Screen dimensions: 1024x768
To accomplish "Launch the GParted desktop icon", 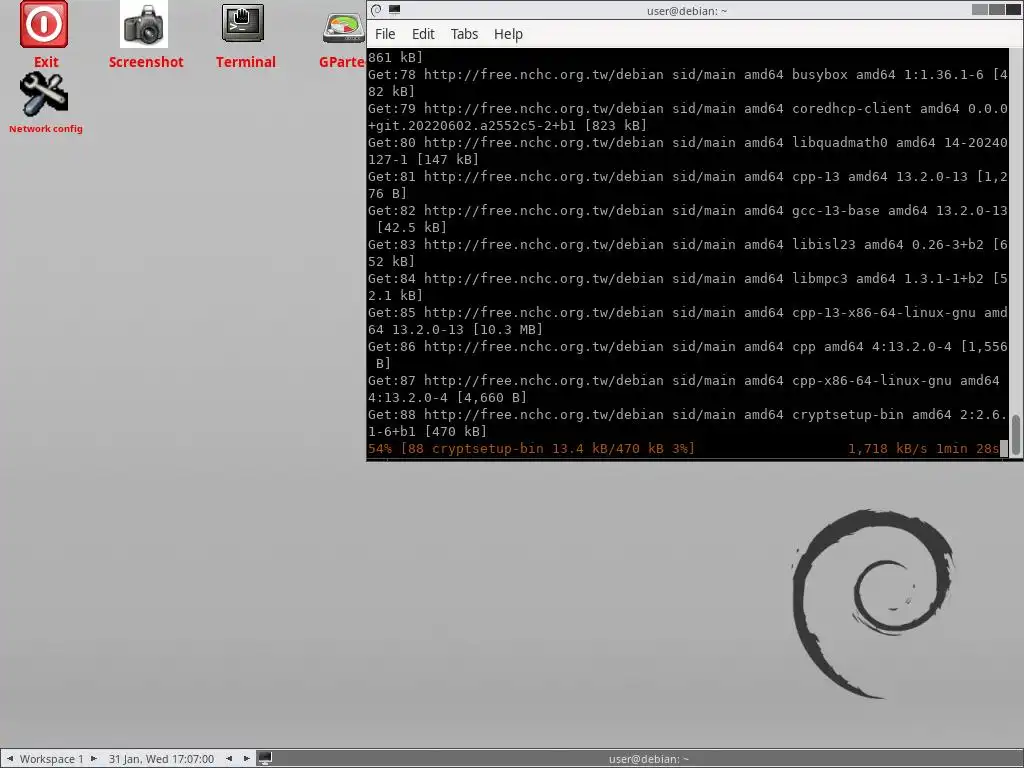I will (344, 29).
